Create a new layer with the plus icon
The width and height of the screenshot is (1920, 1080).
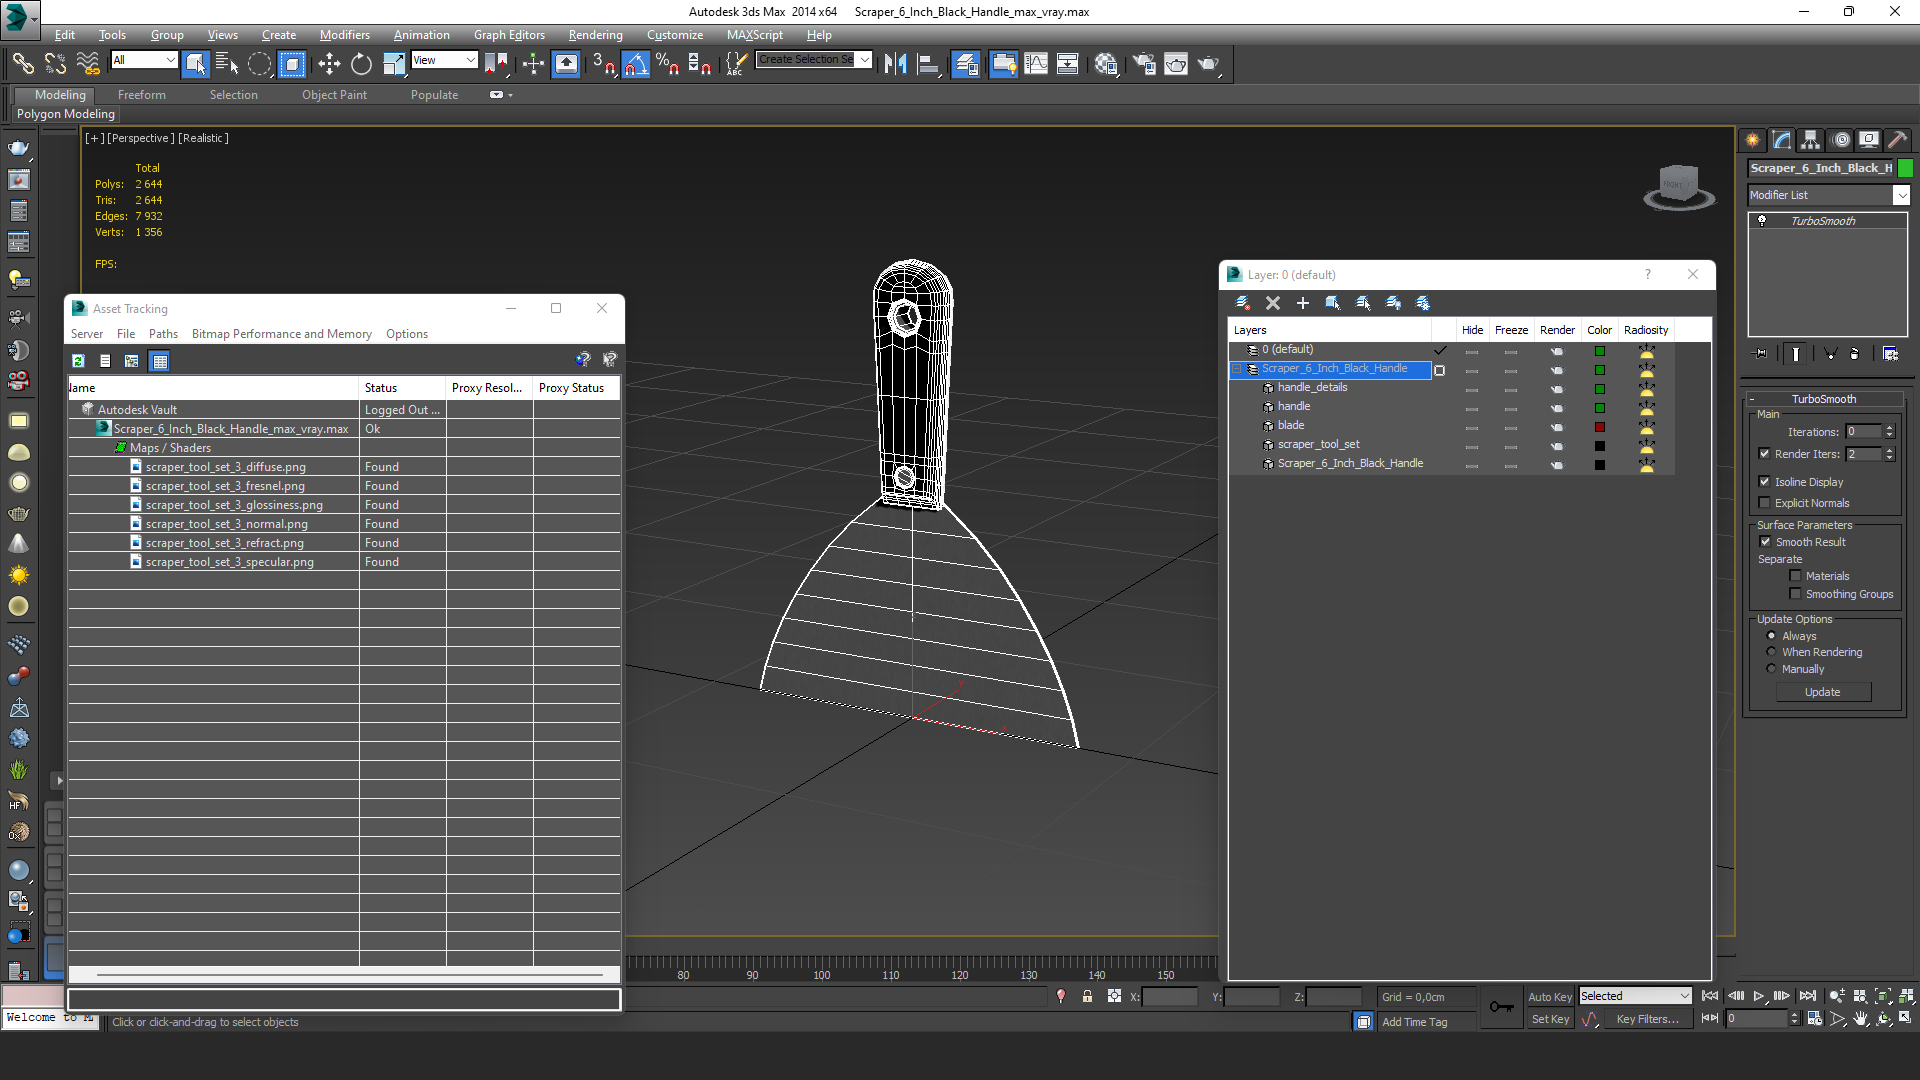(1302, 303)
